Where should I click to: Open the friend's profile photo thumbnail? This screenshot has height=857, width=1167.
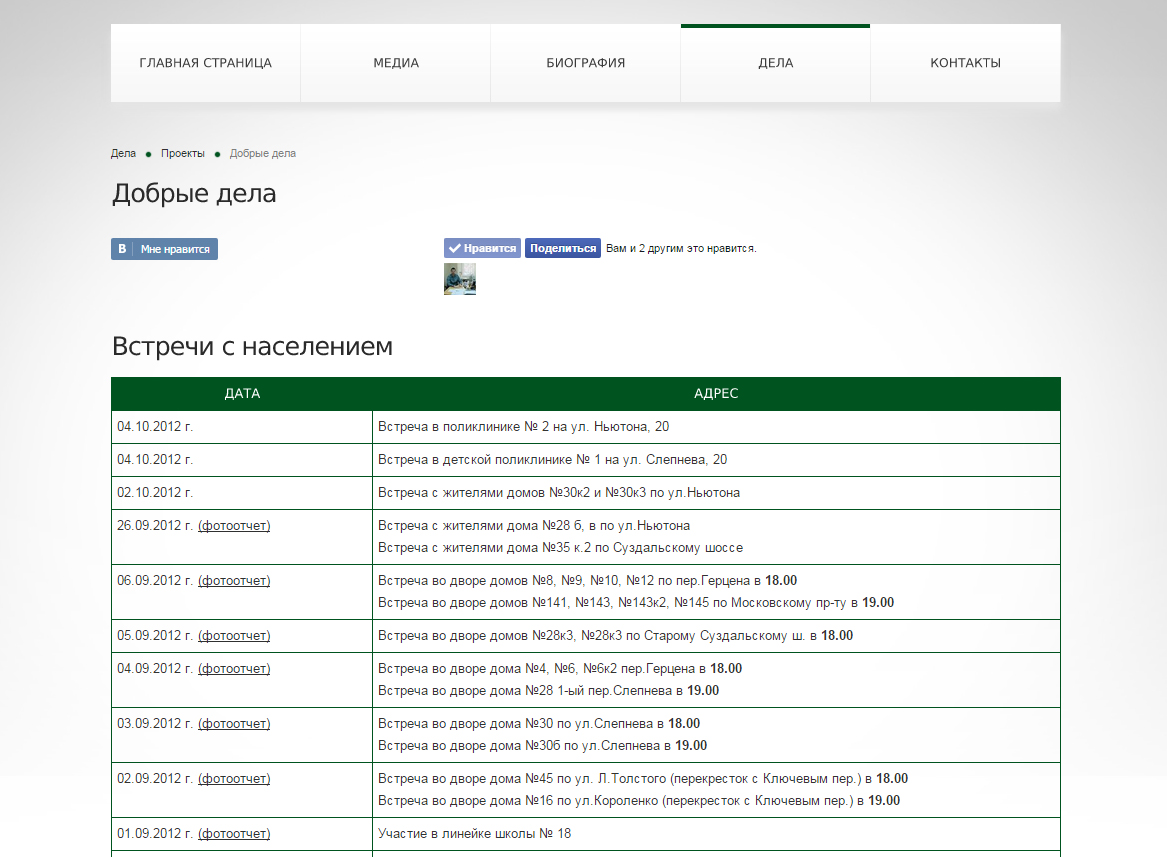[x=460, y=279]
